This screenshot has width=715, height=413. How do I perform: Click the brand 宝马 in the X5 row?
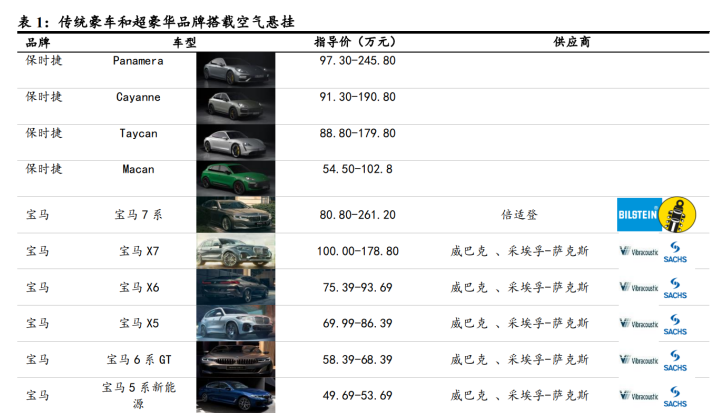37,323
